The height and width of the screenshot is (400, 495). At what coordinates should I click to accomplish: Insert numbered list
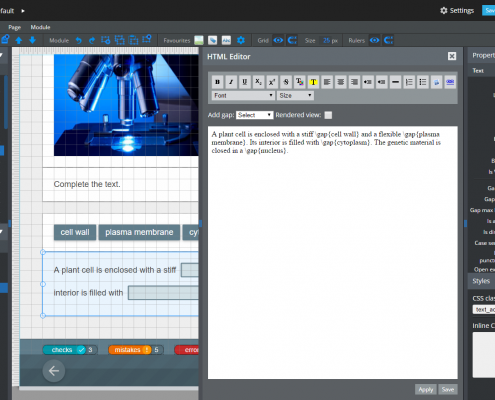click(x=409, y=82)
